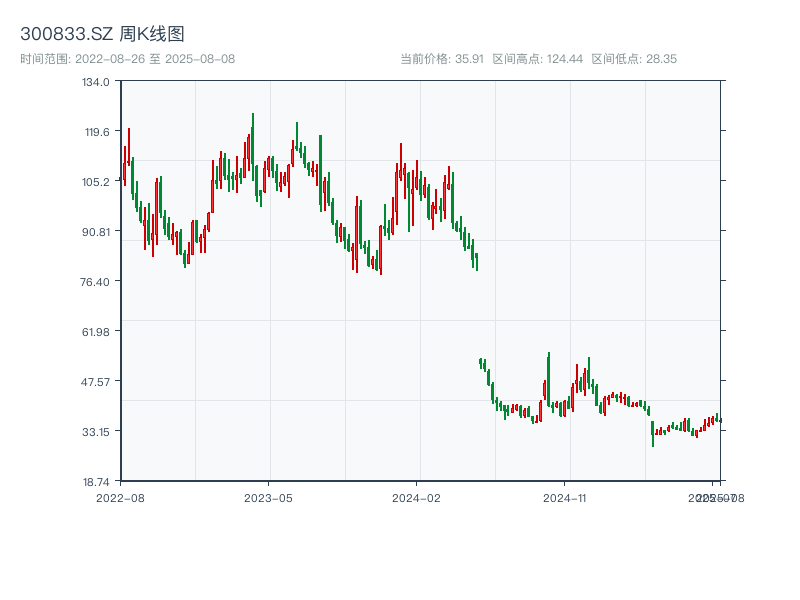
Task: Click the 300833.SZ 周K线图 chart title
Action: (x=102, y=35)
